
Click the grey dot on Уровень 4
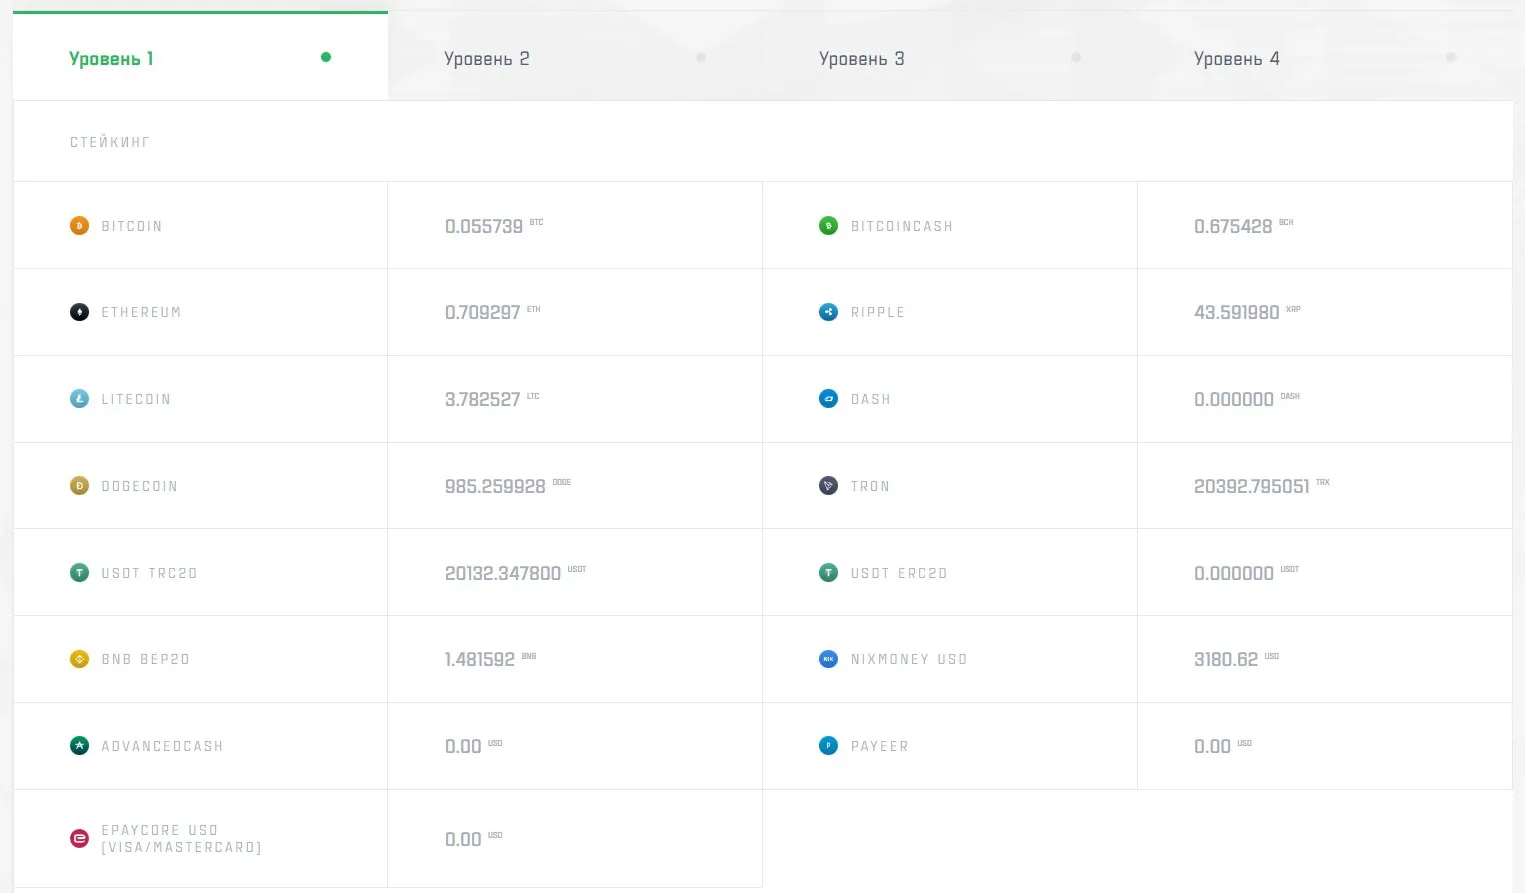pyautogui.click(x=1451, y=57)
